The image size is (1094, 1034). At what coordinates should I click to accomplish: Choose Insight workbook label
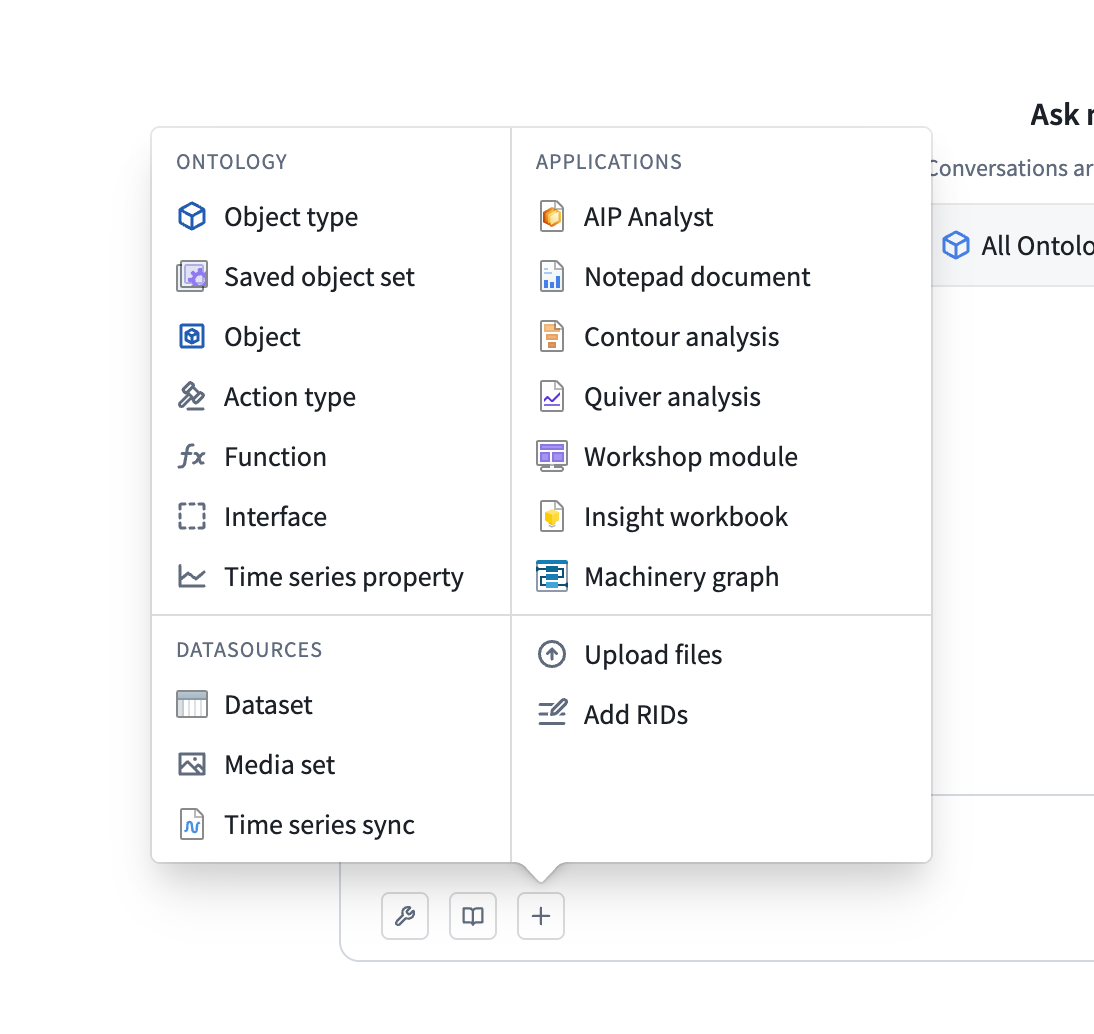coord(687,517)
